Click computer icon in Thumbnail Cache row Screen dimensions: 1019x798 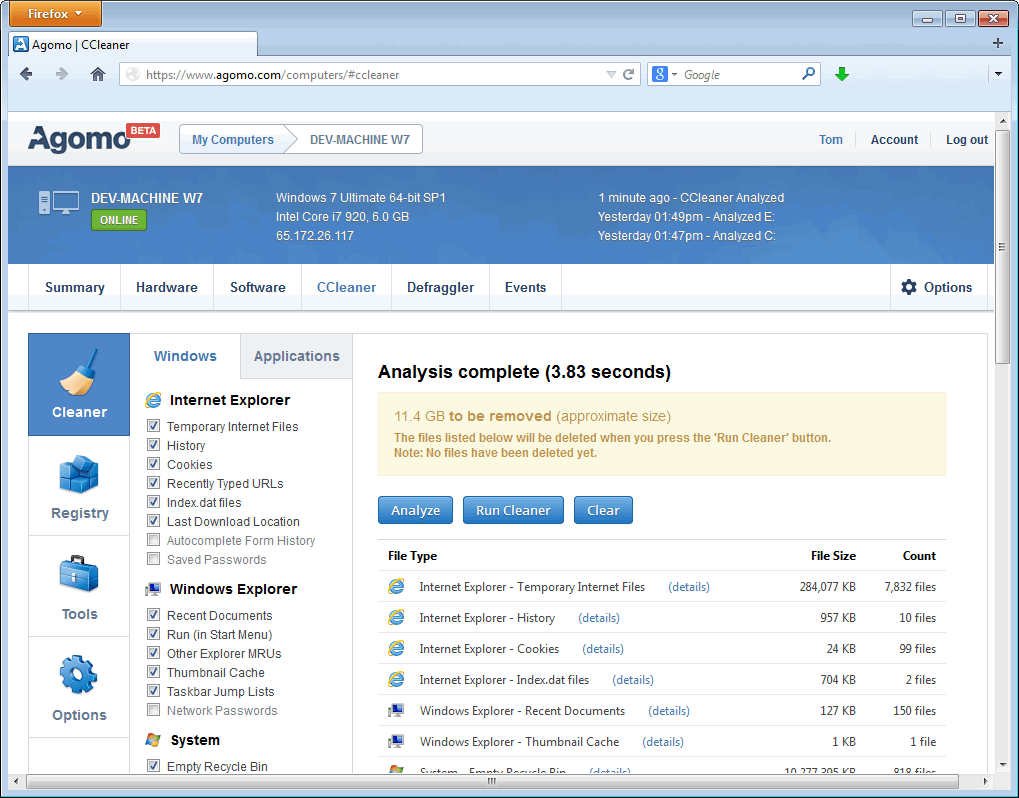click(396, 741)
